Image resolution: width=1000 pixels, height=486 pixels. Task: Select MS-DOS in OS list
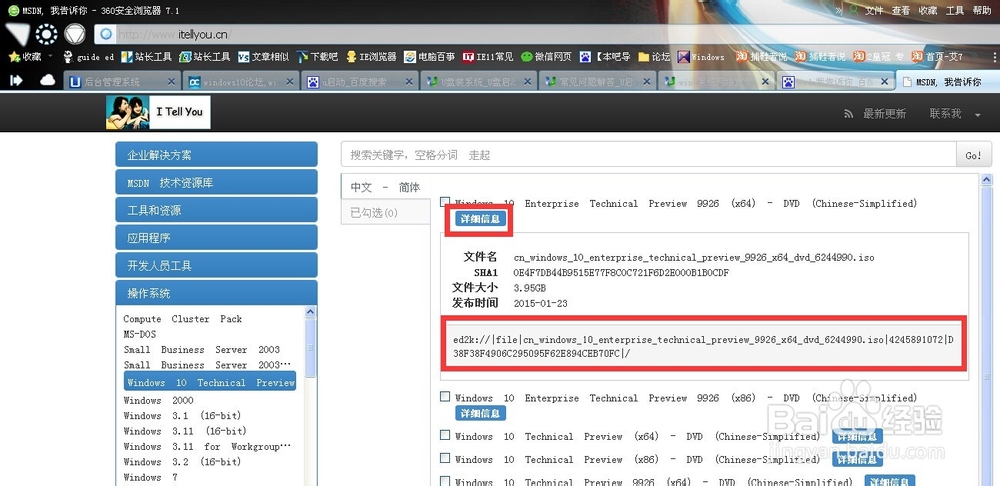[140, 334]
